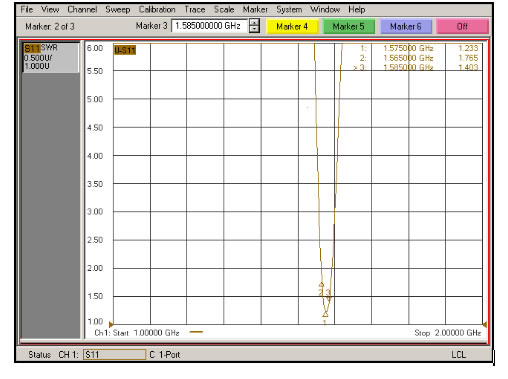Viewport: 508px width, 379px height.
Task: Click the LCL status indicator
Action: point(459,355)
